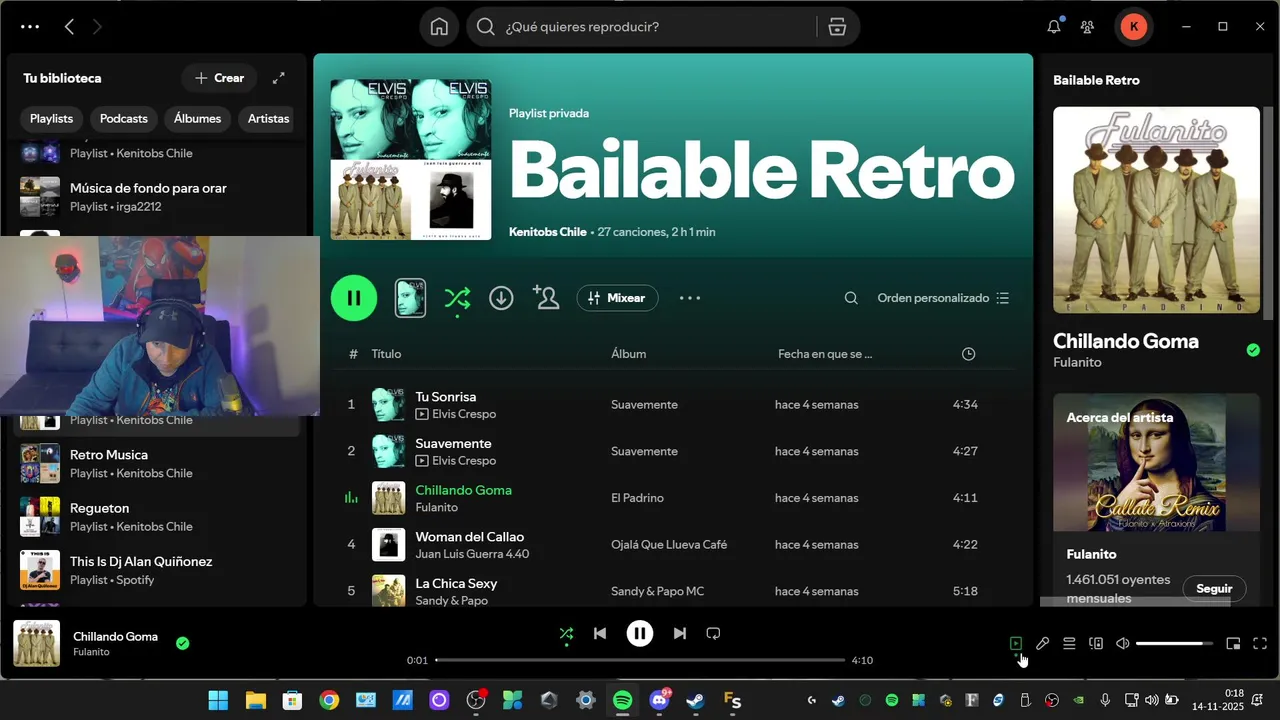Image resolution: width=1280 pixels, height=720 pixels.
Task: Toggle Now Playing view panel
Action: (x=1015, y=644)
